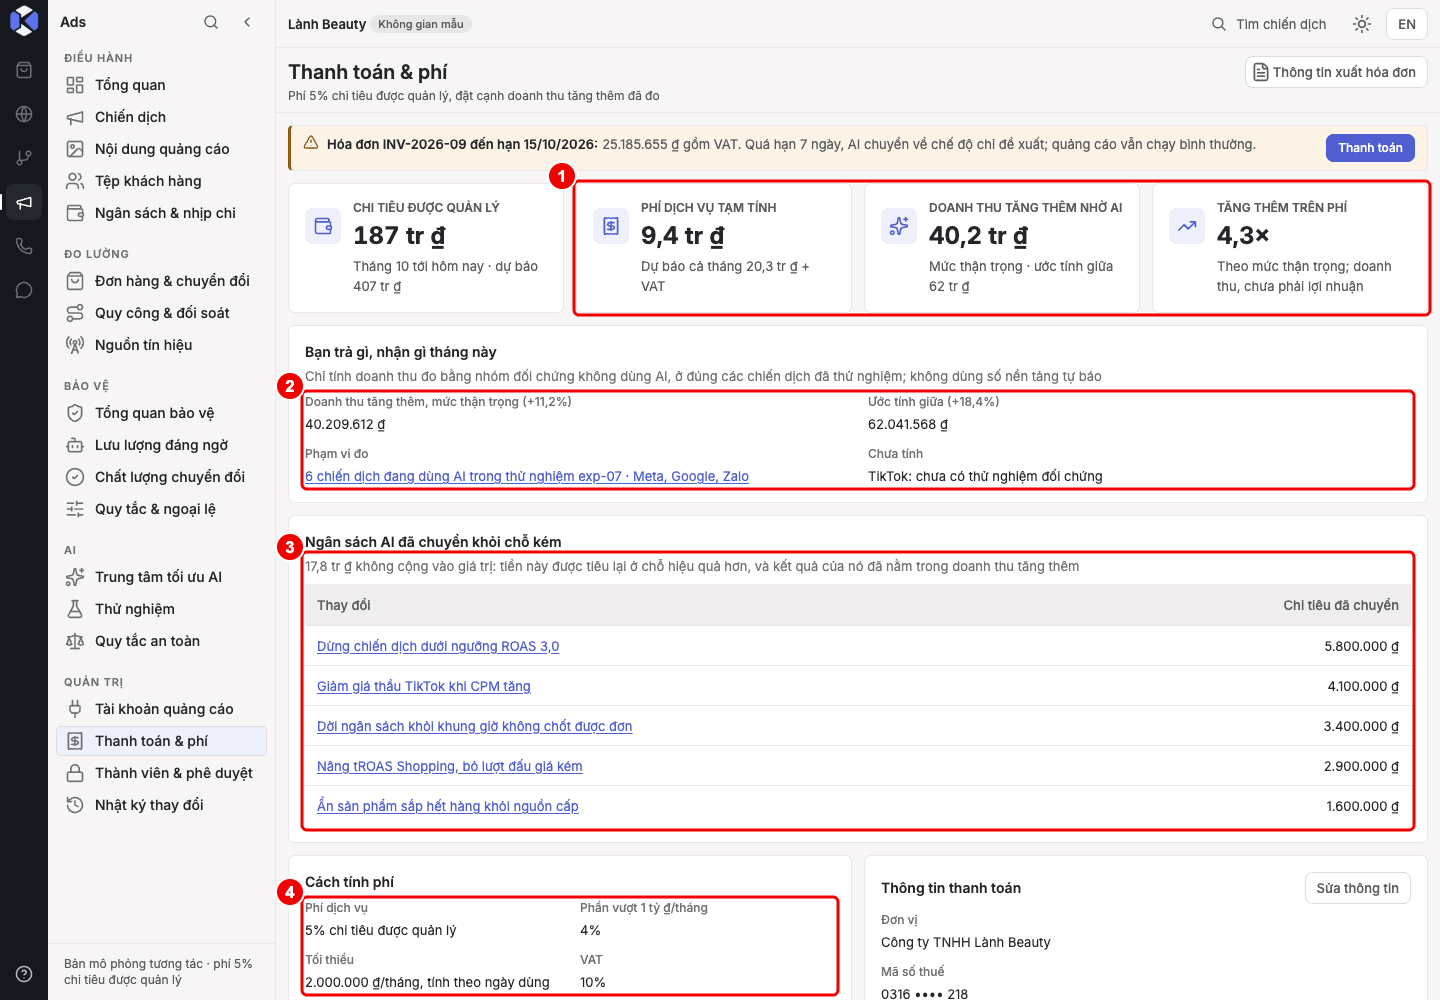Select 'Tệp khách hàng' in the sidebar

pos(161,181)
